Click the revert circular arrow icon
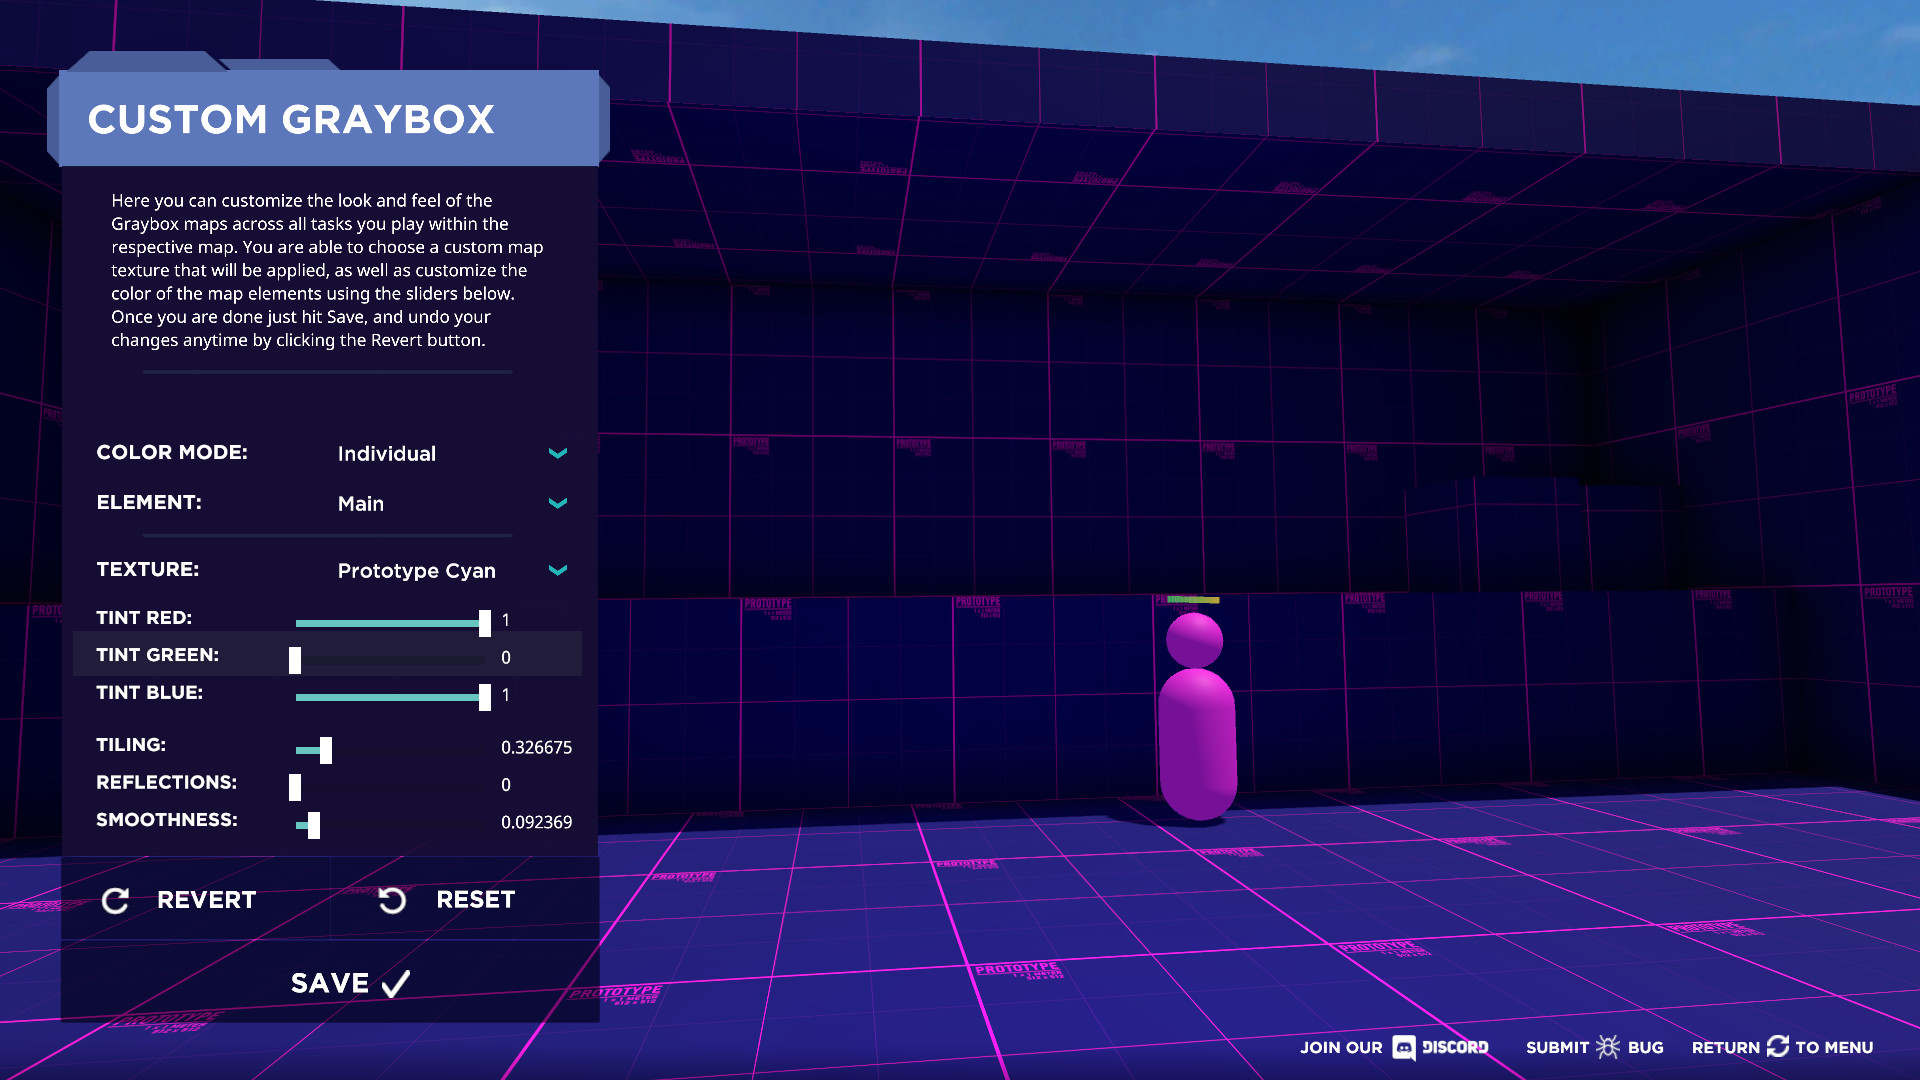Image resolution: width=1920 pixels, height=1080 pixels. click(117, 900)
